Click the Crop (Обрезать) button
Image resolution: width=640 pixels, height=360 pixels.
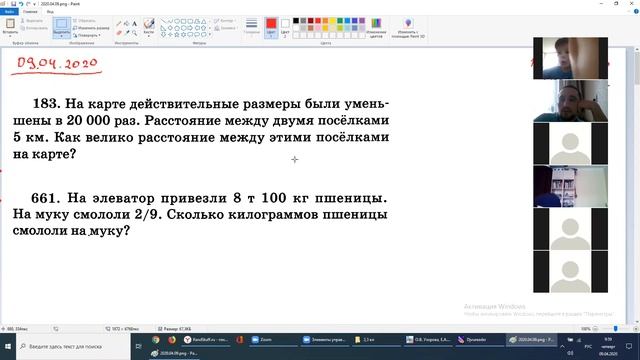click(x=84, y=20)
